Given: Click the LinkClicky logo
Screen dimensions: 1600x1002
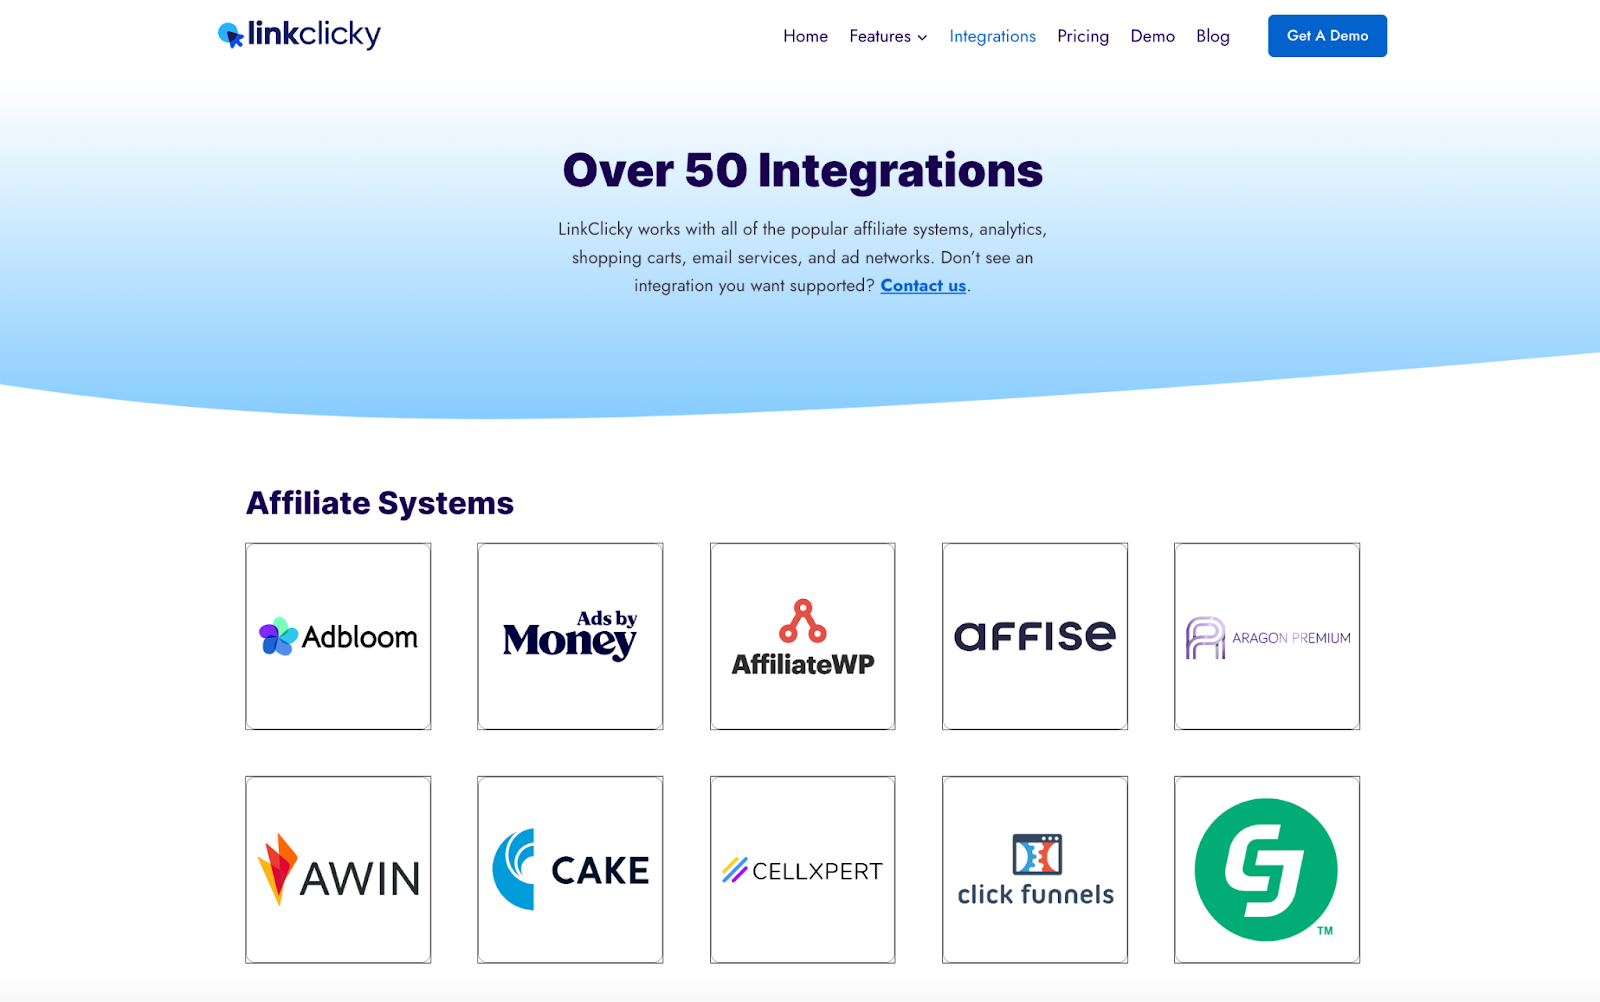Looking at the screenshot, I should [299, 35].
